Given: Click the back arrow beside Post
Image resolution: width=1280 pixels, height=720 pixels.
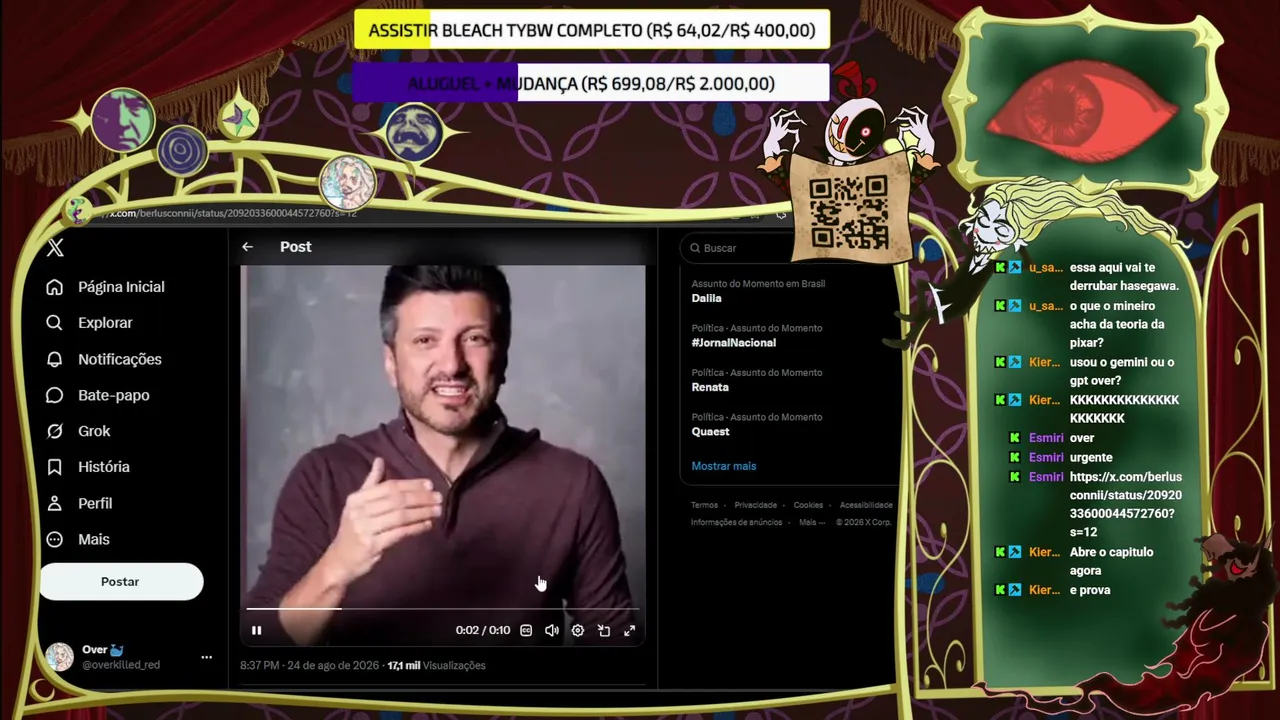Looking at the screenshot, I should (247, 247).
